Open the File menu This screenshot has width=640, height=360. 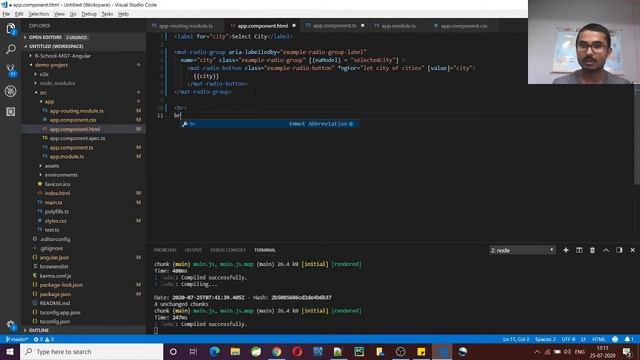6,14
